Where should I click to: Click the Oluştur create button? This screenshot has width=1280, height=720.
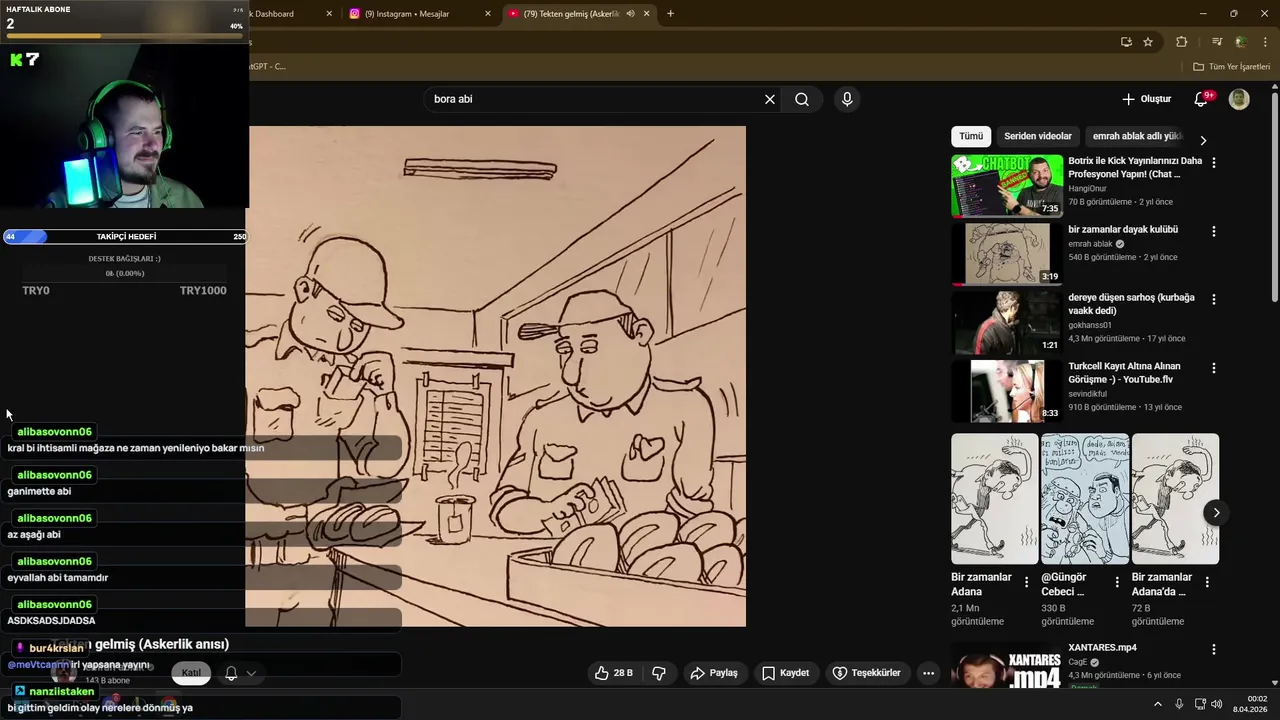tap(1147, 99)
